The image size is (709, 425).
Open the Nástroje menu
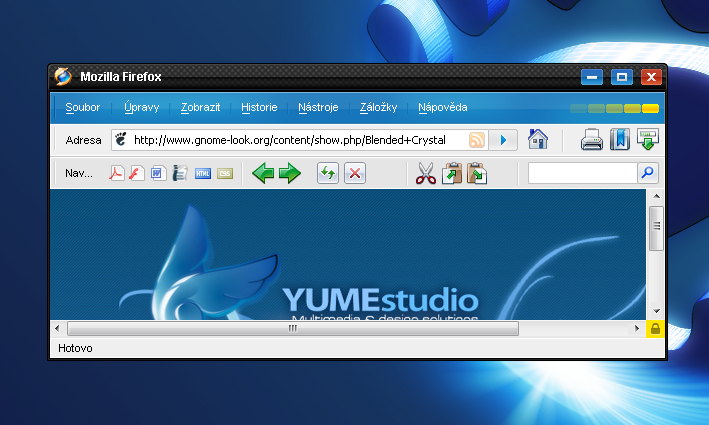318,108
